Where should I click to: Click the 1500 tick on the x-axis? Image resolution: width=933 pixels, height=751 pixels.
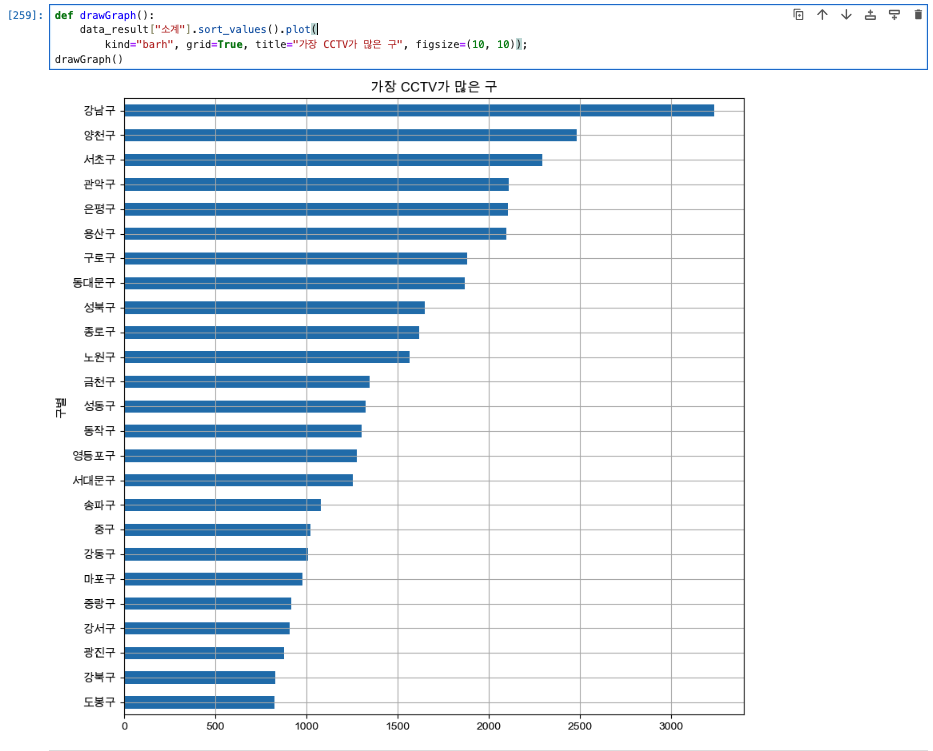tap(397, 727)
